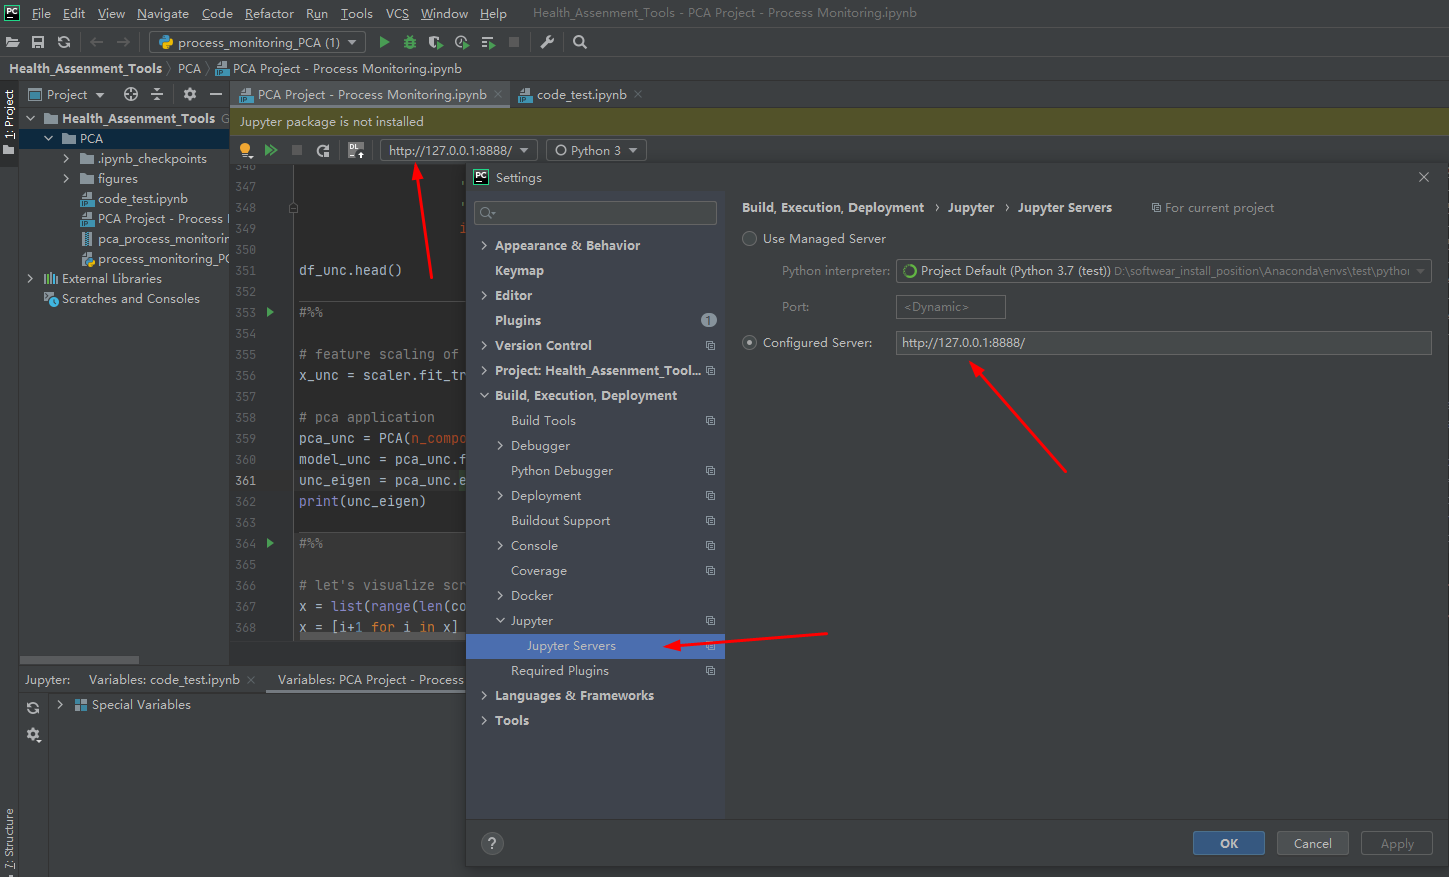Screen dimensions: 1449x877
Task: Select Use Managed Server radio button
Action: pos(750,239)
